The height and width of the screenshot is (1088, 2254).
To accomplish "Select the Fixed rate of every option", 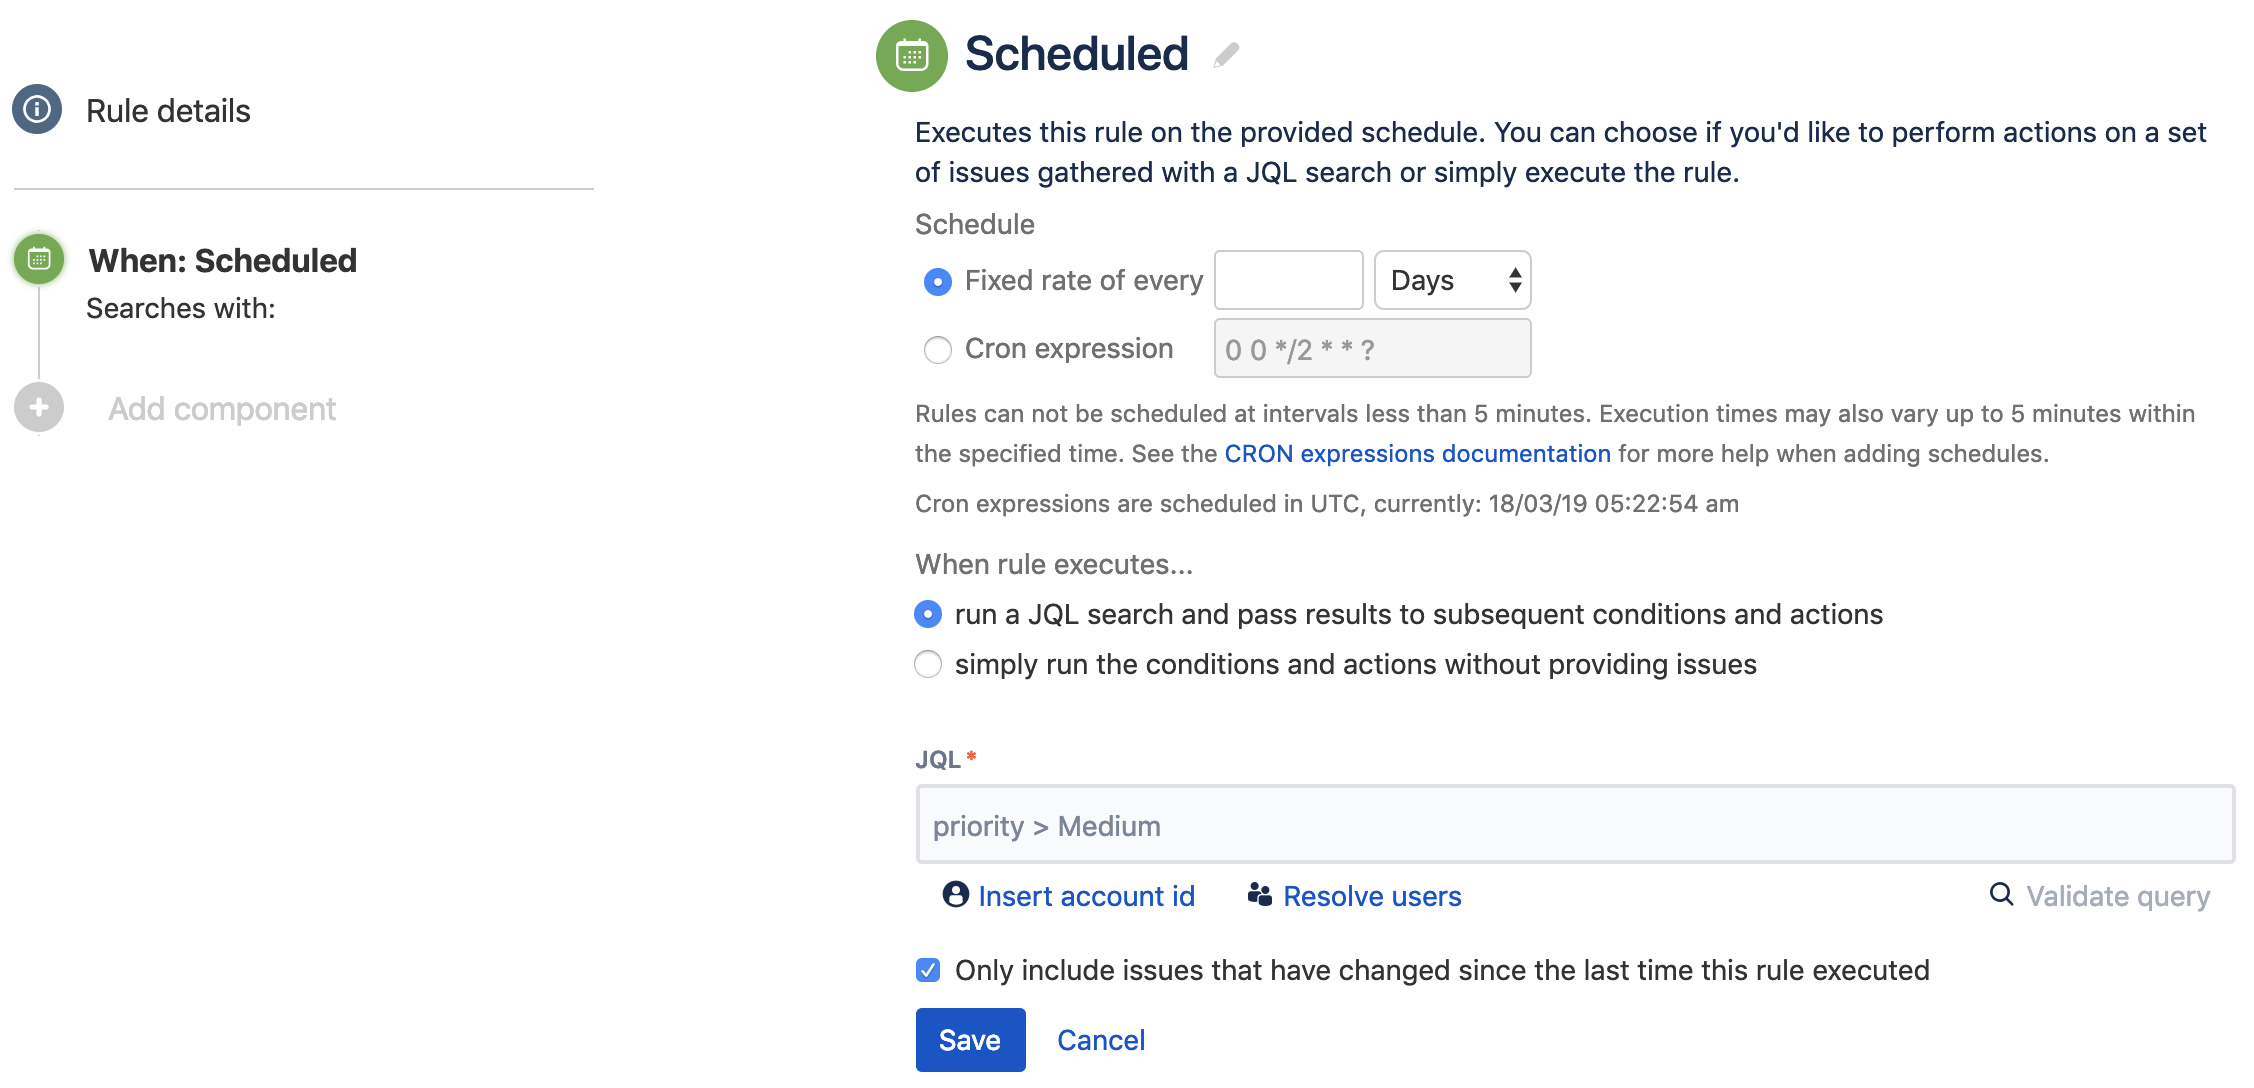I will pos(937,282).
